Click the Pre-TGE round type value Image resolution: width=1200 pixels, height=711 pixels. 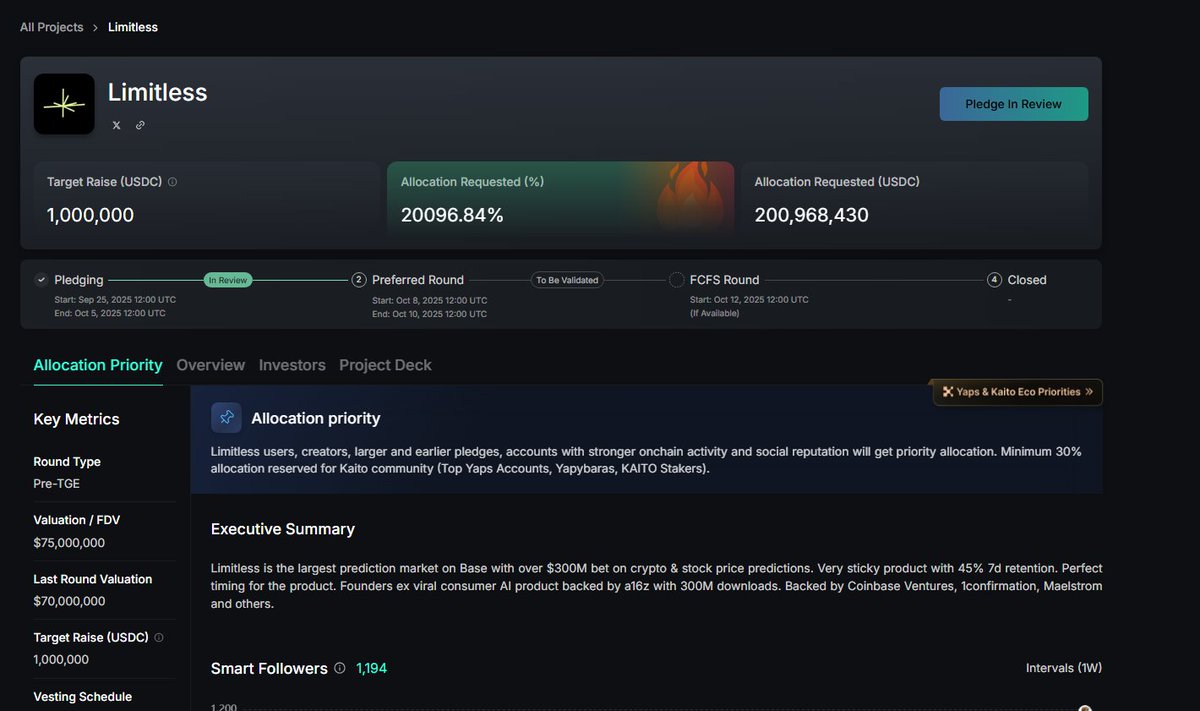tap(56, 484)
